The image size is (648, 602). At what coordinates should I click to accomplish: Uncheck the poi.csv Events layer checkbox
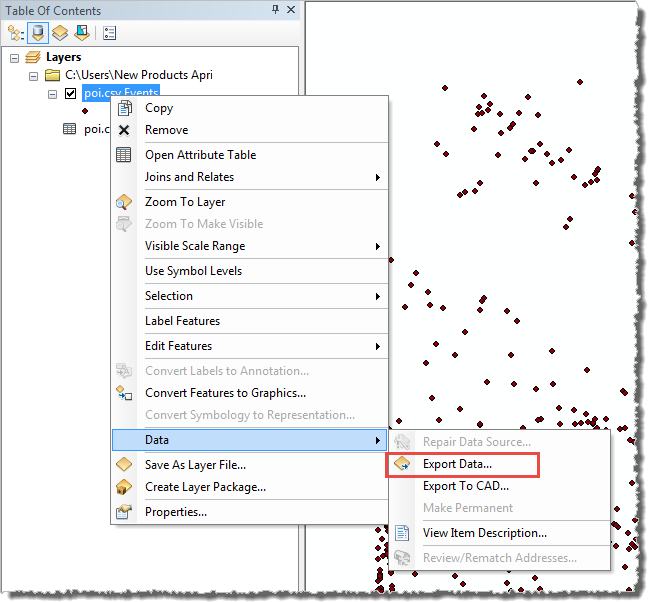[x=70, y=93]
